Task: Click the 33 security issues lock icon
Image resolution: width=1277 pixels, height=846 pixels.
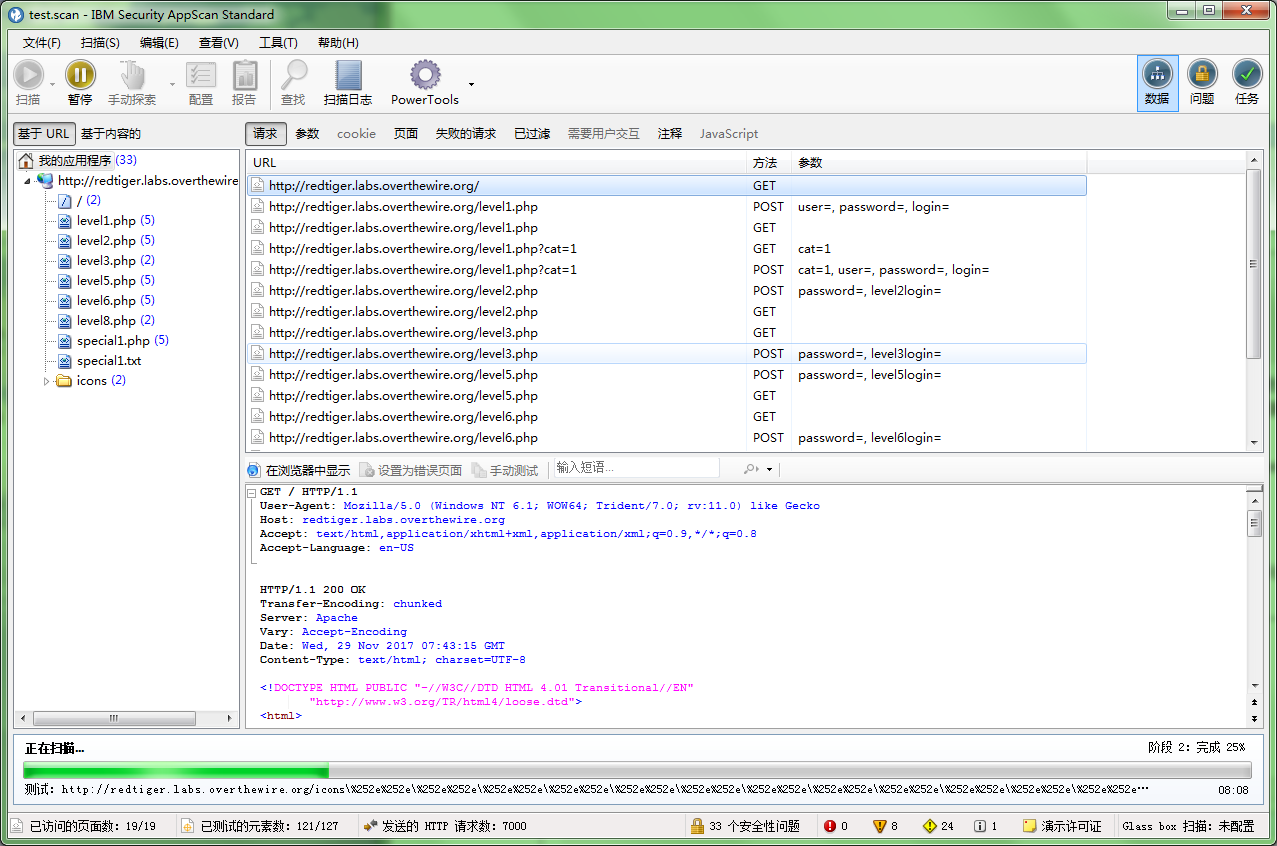Action: point(697,826)
